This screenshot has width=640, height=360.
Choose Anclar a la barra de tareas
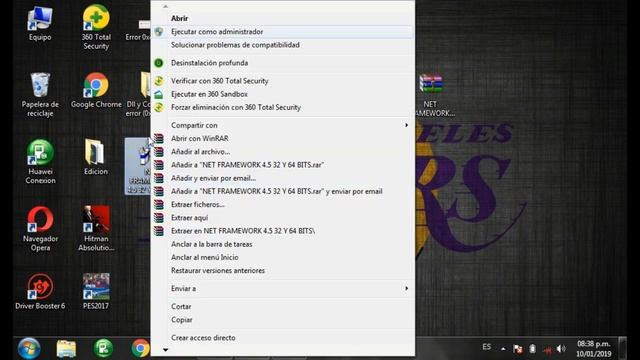click(283, 244)
